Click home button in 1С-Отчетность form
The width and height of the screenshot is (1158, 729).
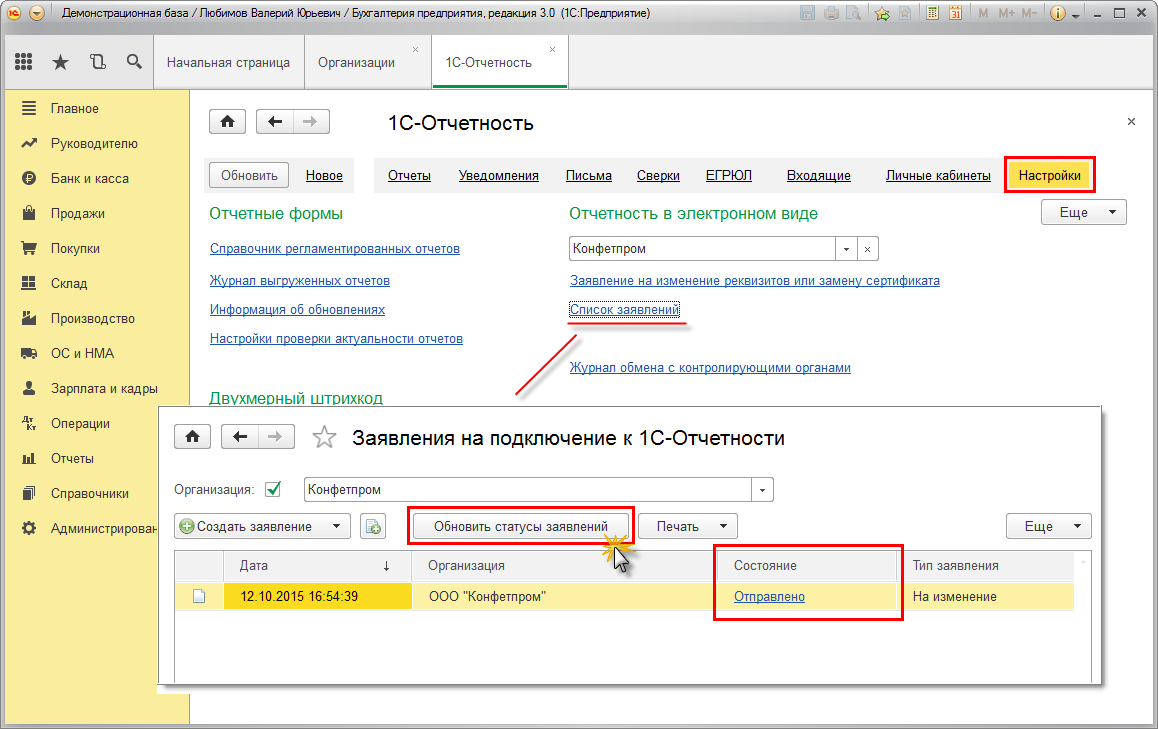click(227, 121)
